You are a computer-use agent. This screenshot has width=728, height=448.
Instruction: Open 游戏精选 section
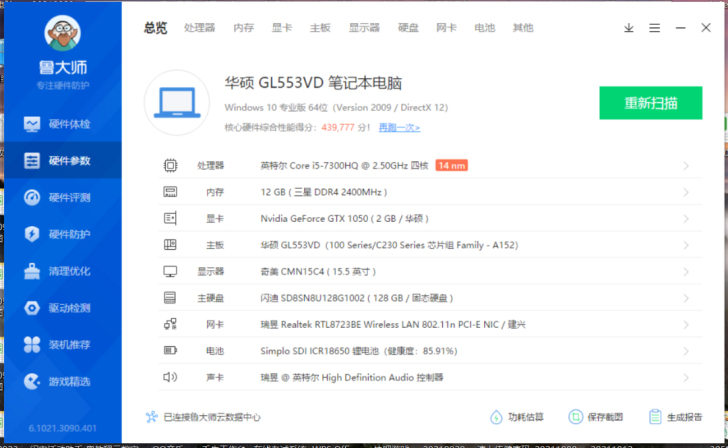pyautogui.click(x=63, y=381)
